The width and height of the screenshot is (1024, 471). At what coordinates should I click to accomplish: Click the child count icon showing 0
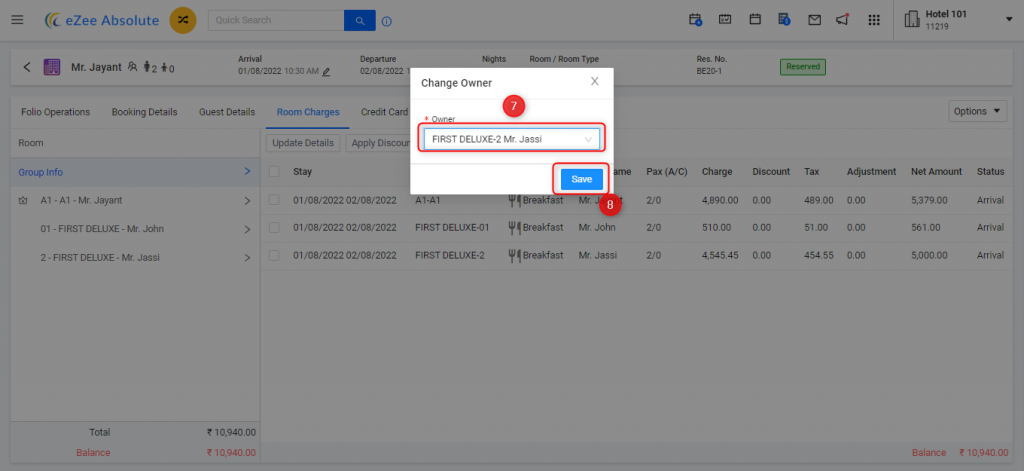(165, 67)
